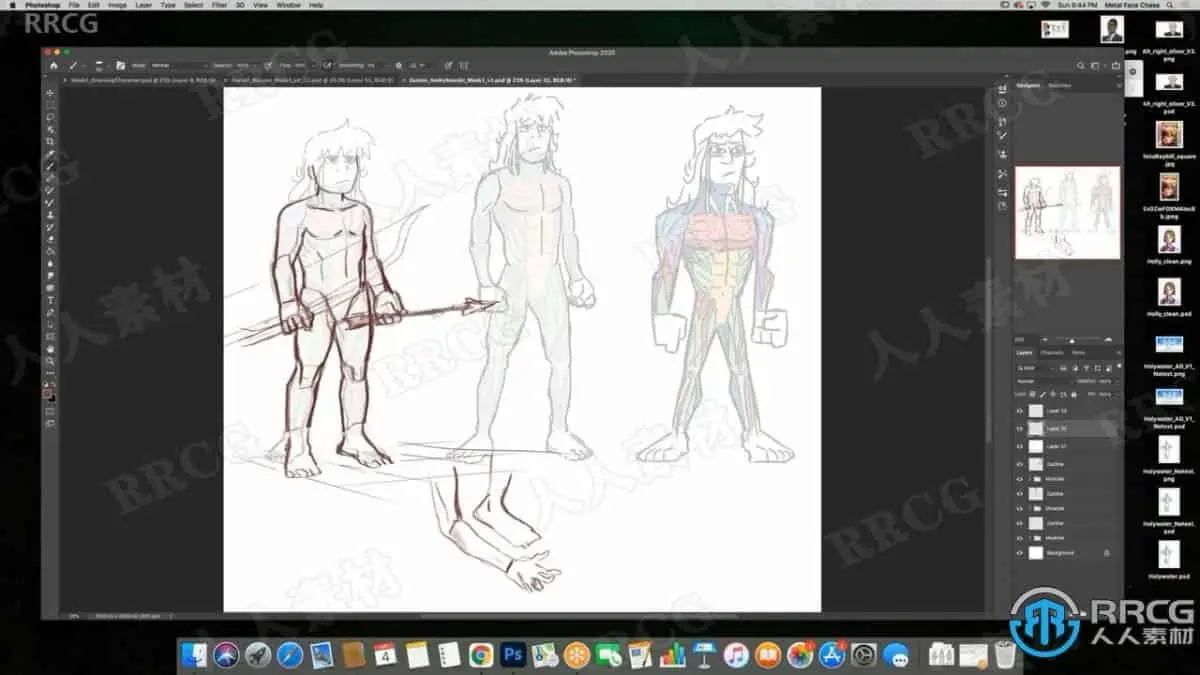Screen dimensions: 1200x675
Task: Open the Layers panel menu icon
Action: point(1118,353)
